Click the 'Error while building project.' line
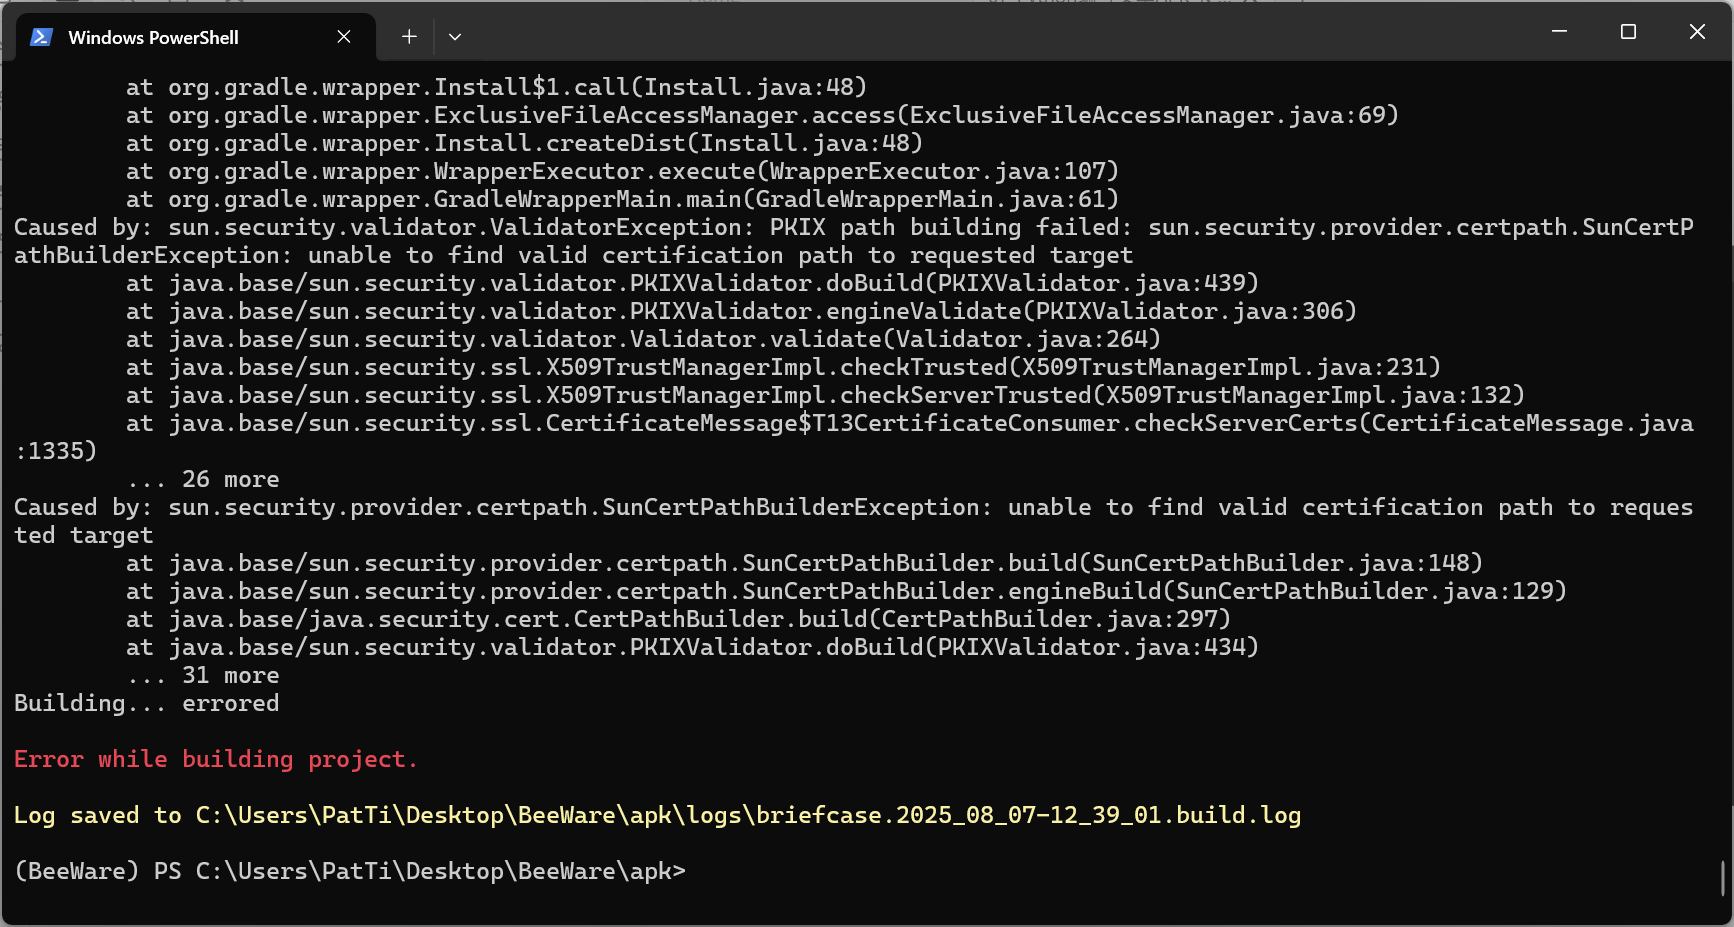 coord(215,759)
